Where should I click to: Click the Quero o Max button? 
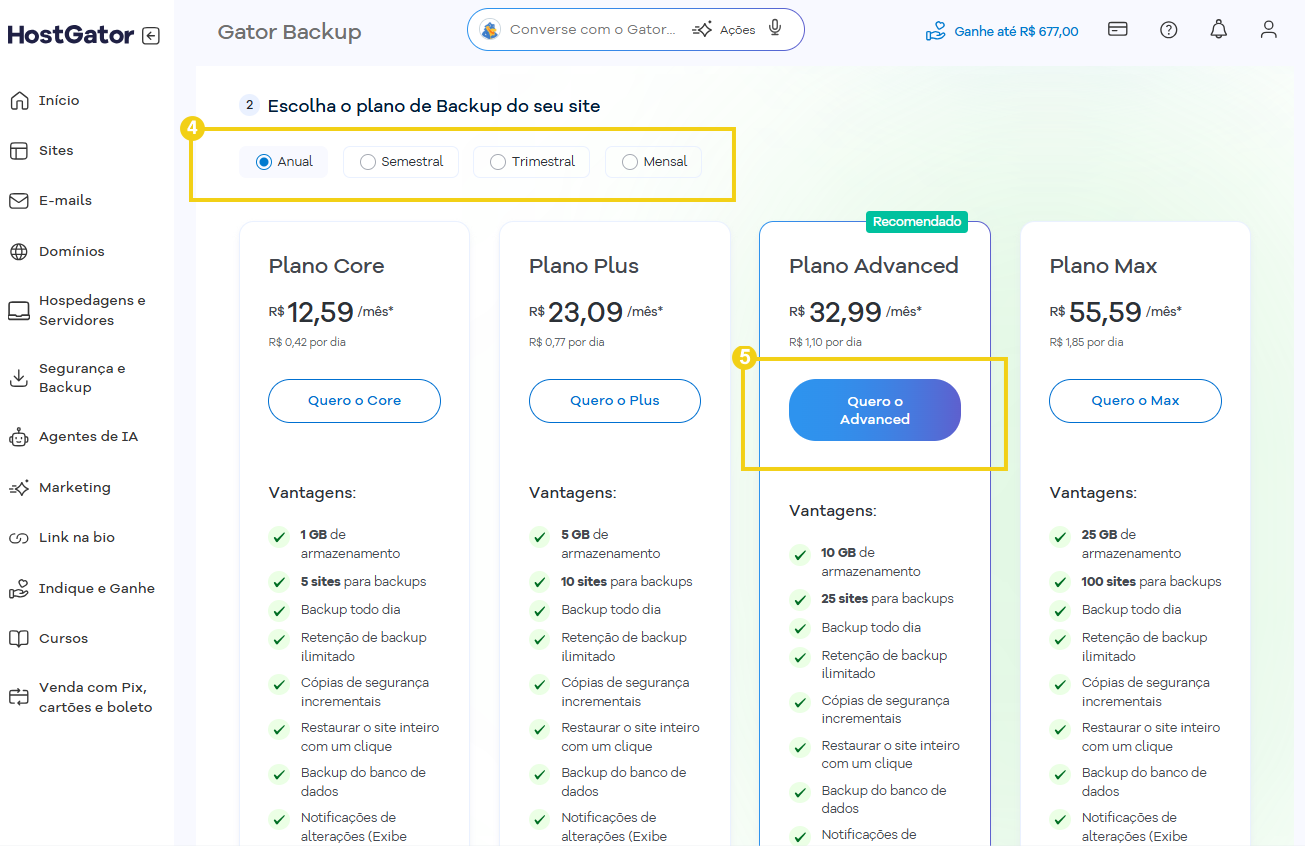(x=1135, y=401)
